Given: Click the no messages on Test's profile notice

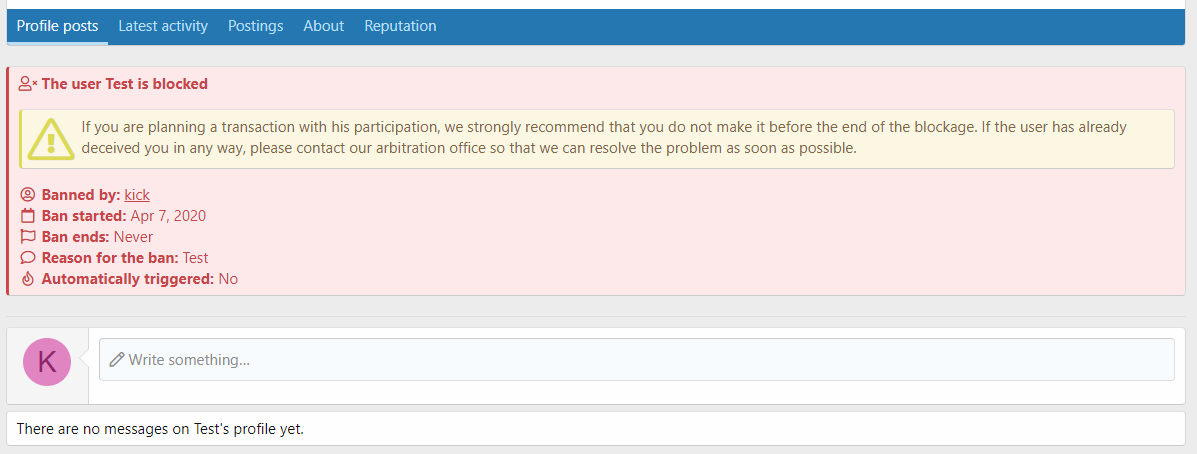Looking at the screenshot, I should [x=160, y=429].
